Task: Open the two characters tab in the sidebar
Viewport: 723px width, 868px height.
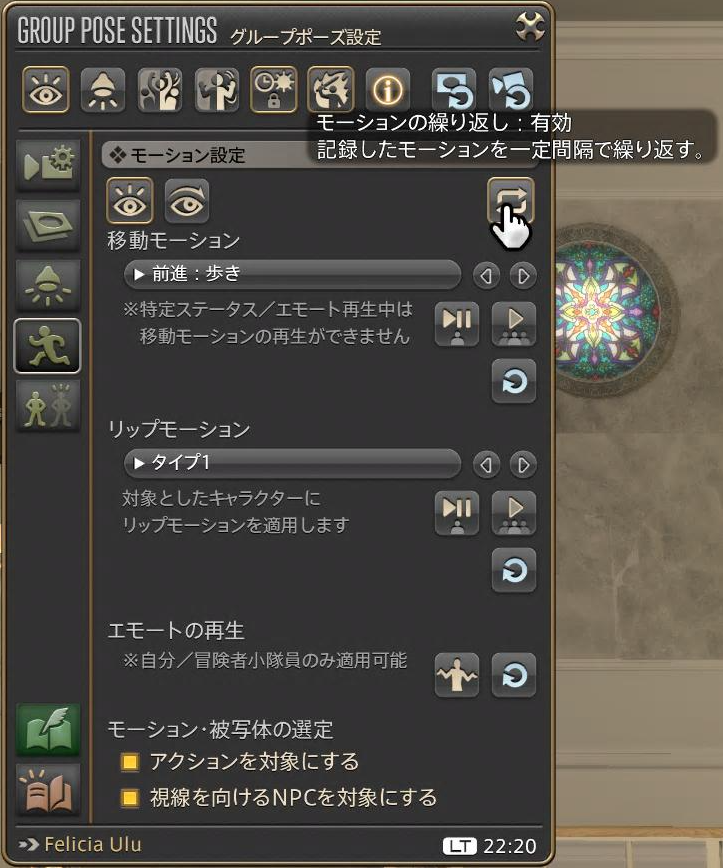Action: click(48, 406)
